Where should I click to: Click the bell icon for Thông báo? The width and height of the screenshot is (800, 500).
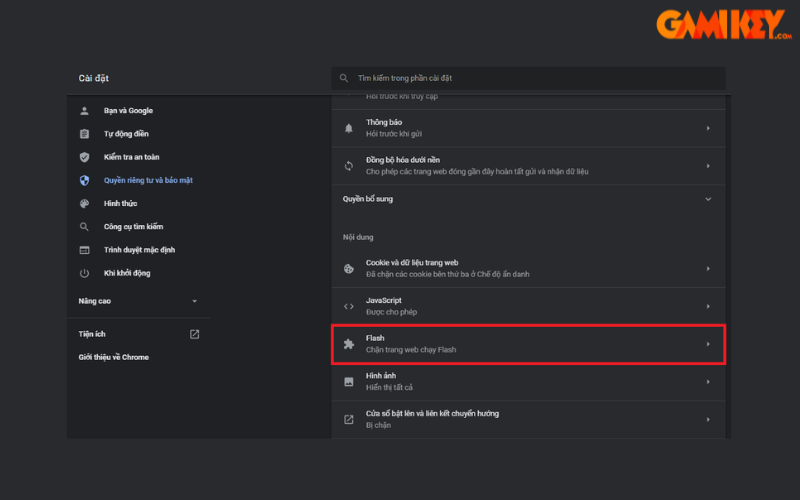pyautogui.click(x=348, y=128)
